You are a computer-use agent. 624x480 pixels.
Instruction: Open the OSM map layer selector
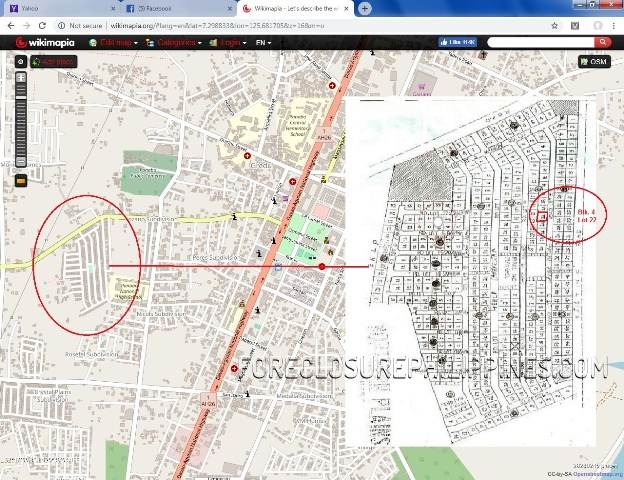pyautogui.click(x=593, y=62)
